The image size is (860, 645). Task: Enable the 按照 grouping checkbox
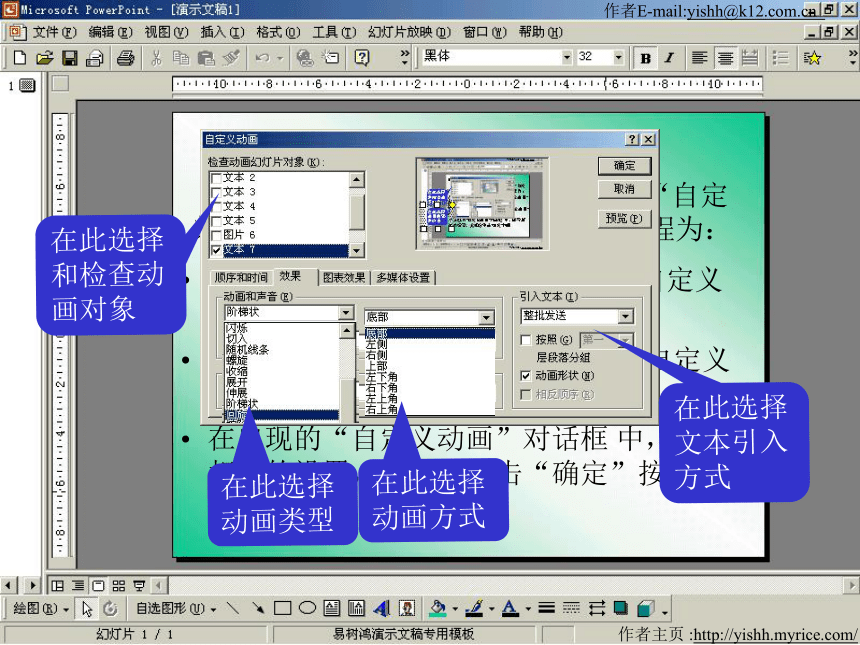[x=525, y=340]
